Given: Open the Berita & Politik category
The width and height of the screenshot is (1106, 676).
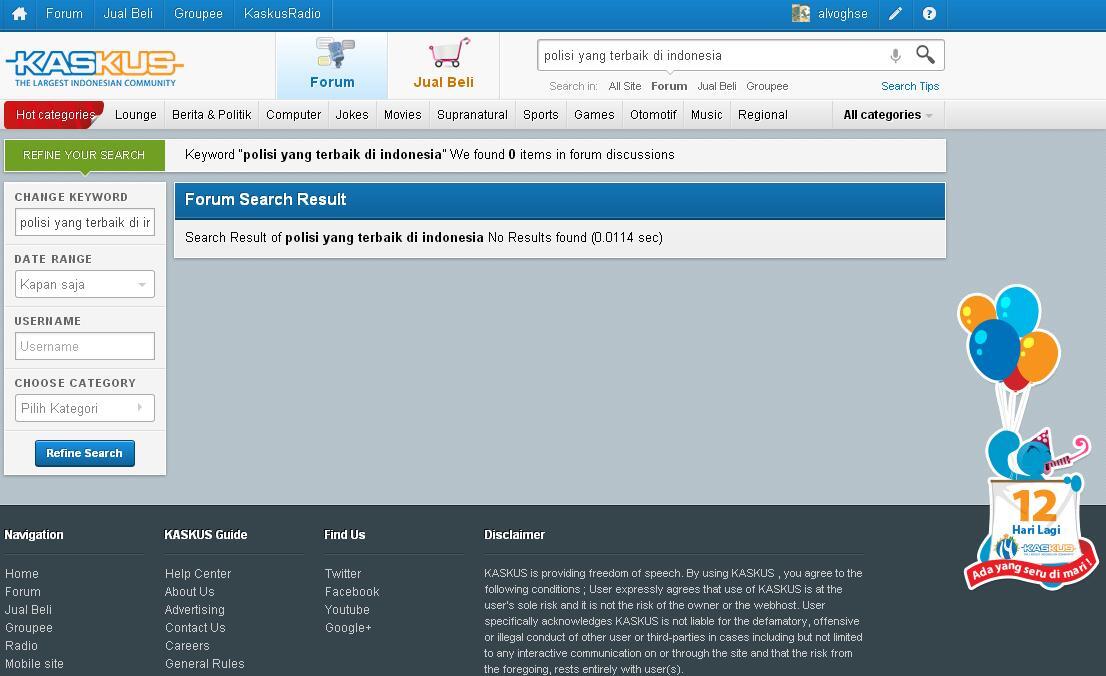Looking at the screenshot, I should (x=212, y=115).
